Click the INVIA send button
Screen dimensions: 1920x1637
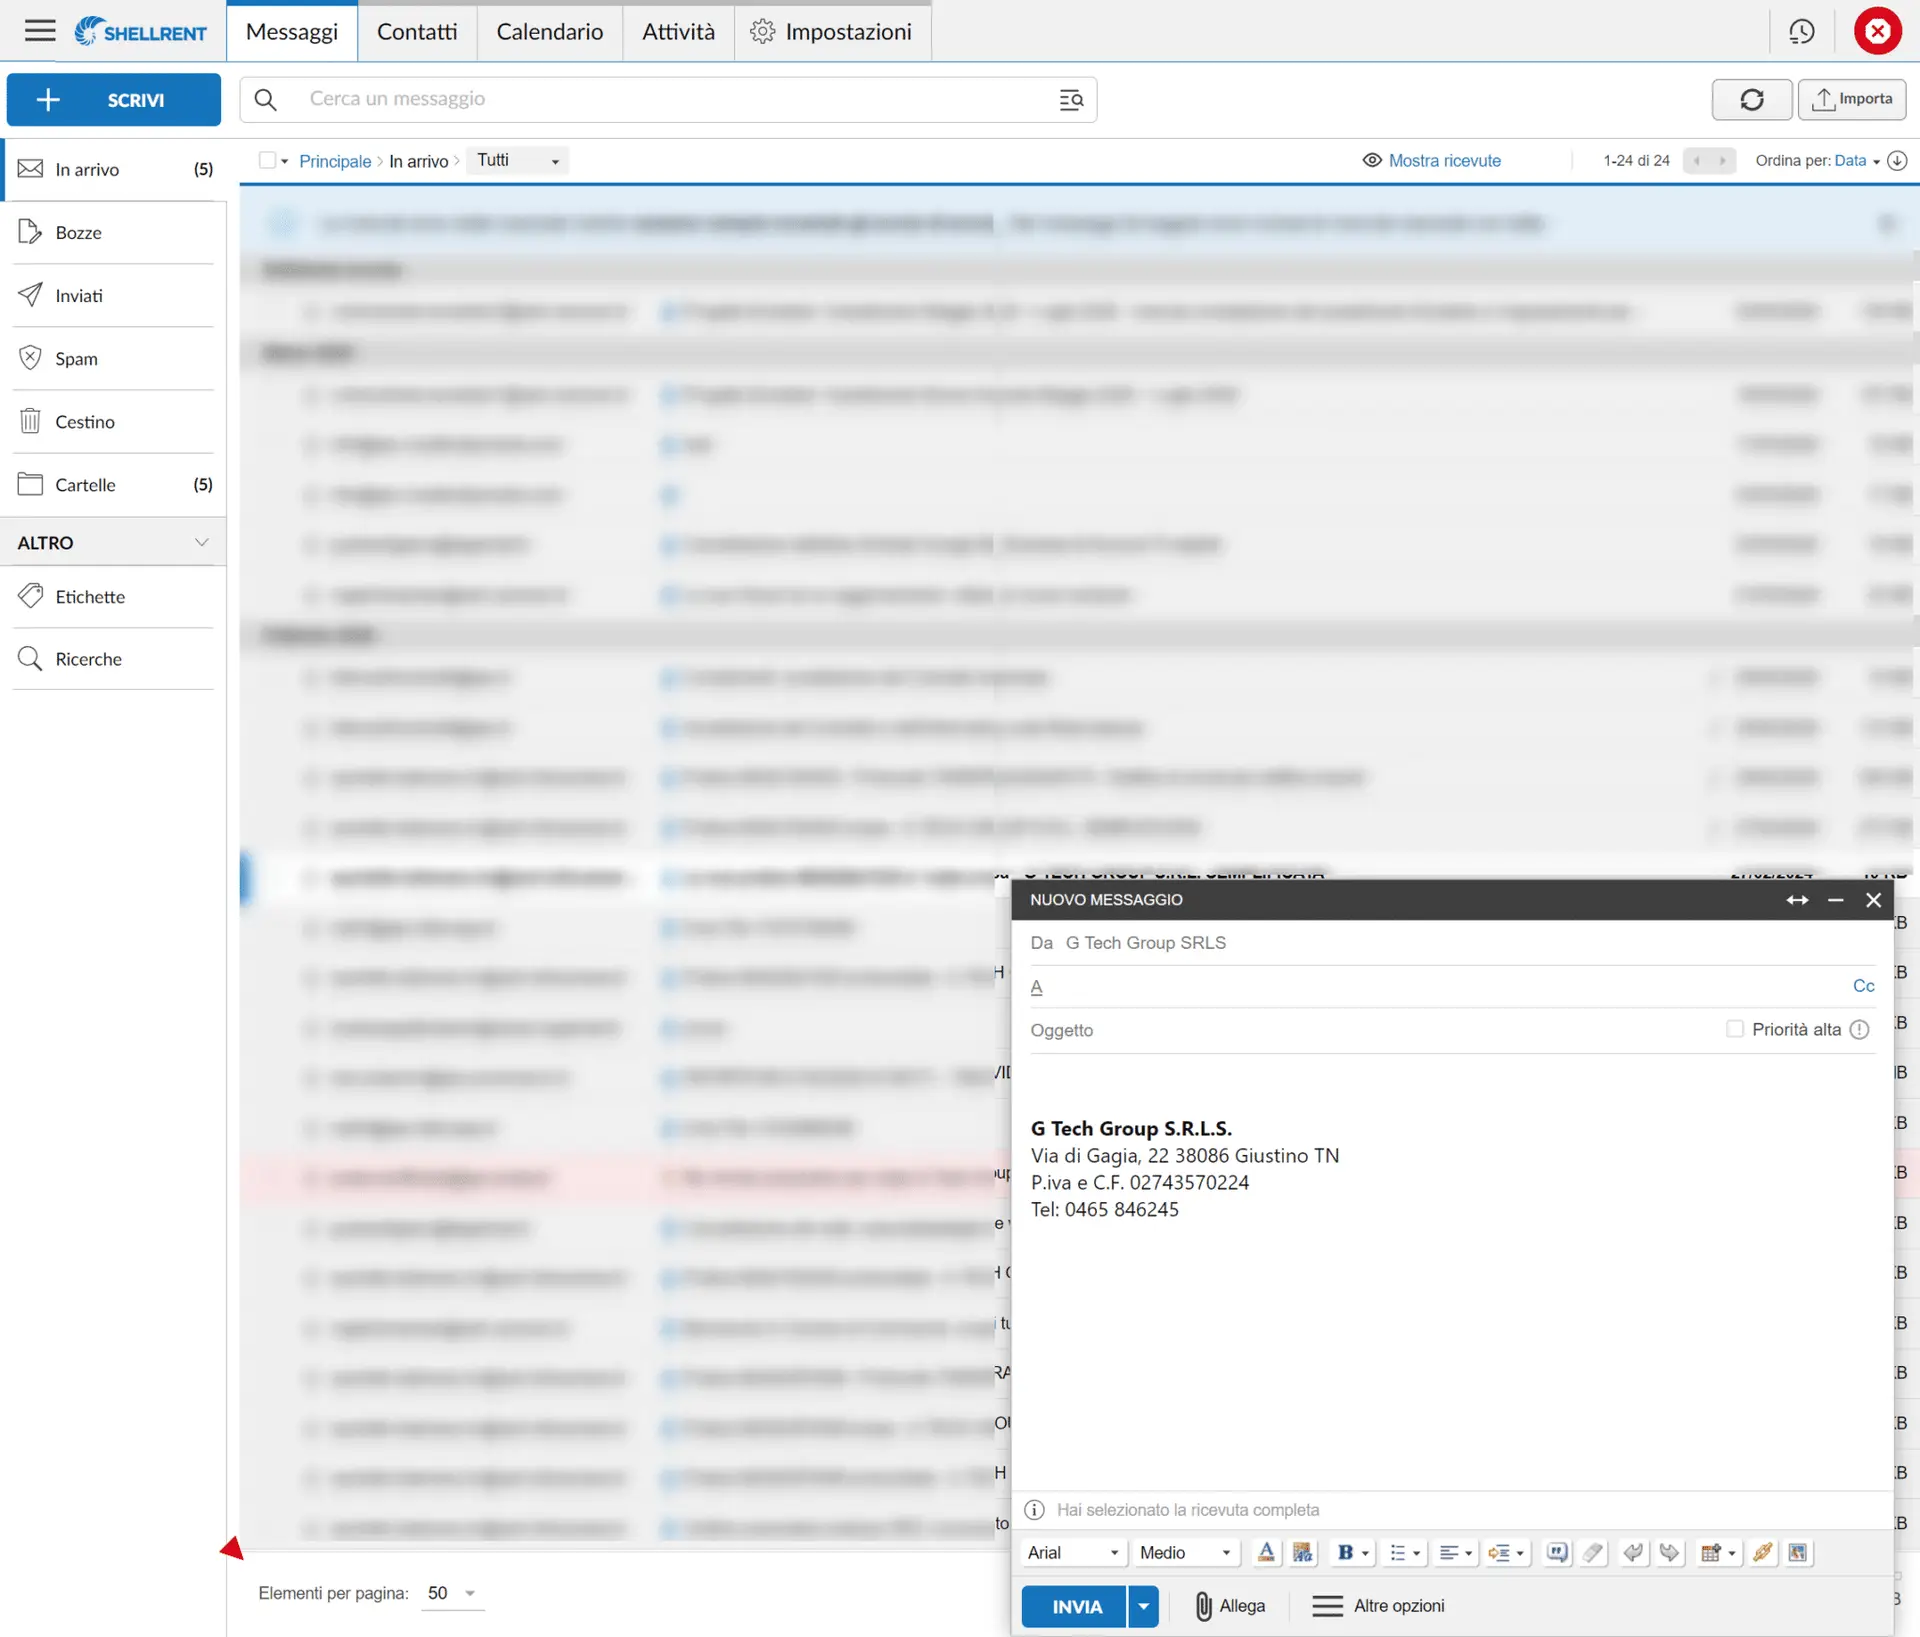tap(1075, 1606)
